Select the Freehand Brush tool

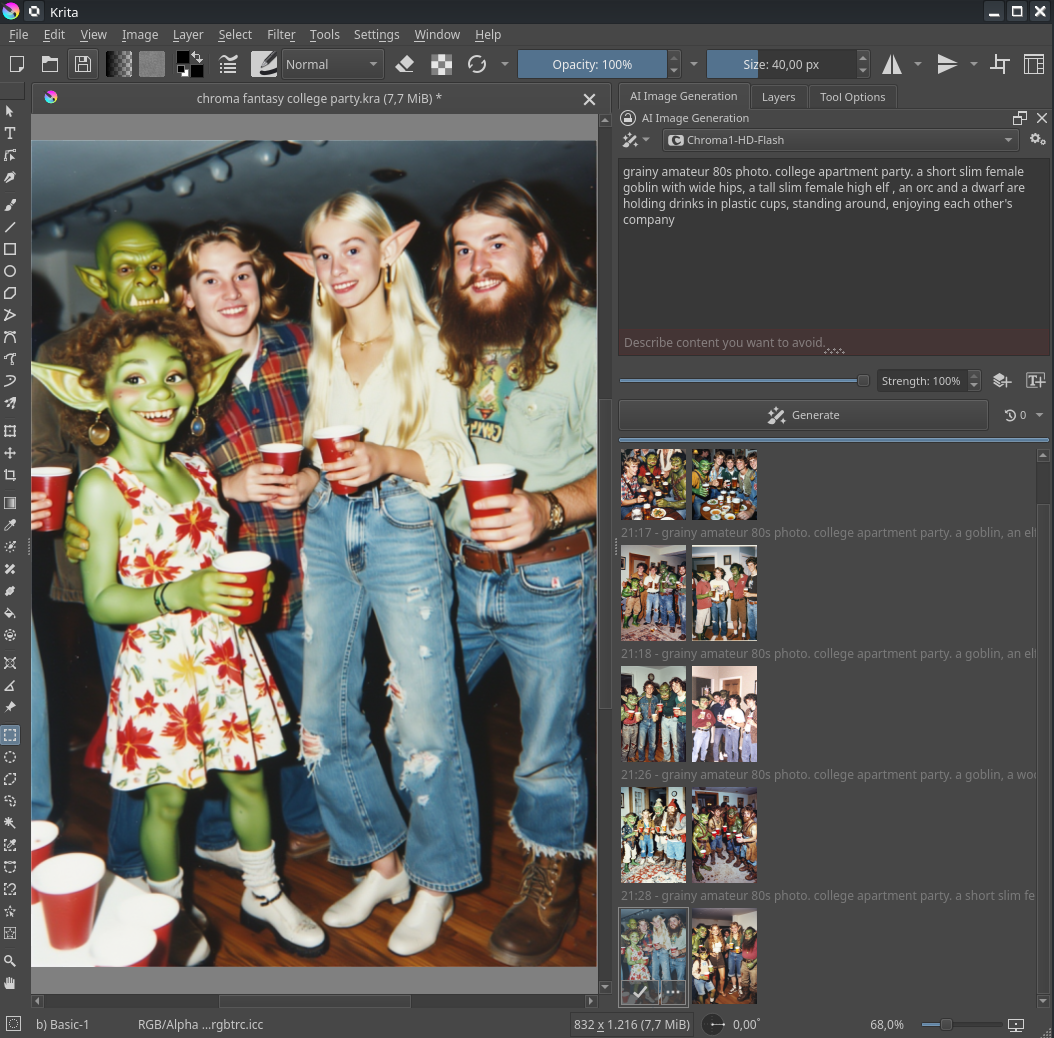10,205
